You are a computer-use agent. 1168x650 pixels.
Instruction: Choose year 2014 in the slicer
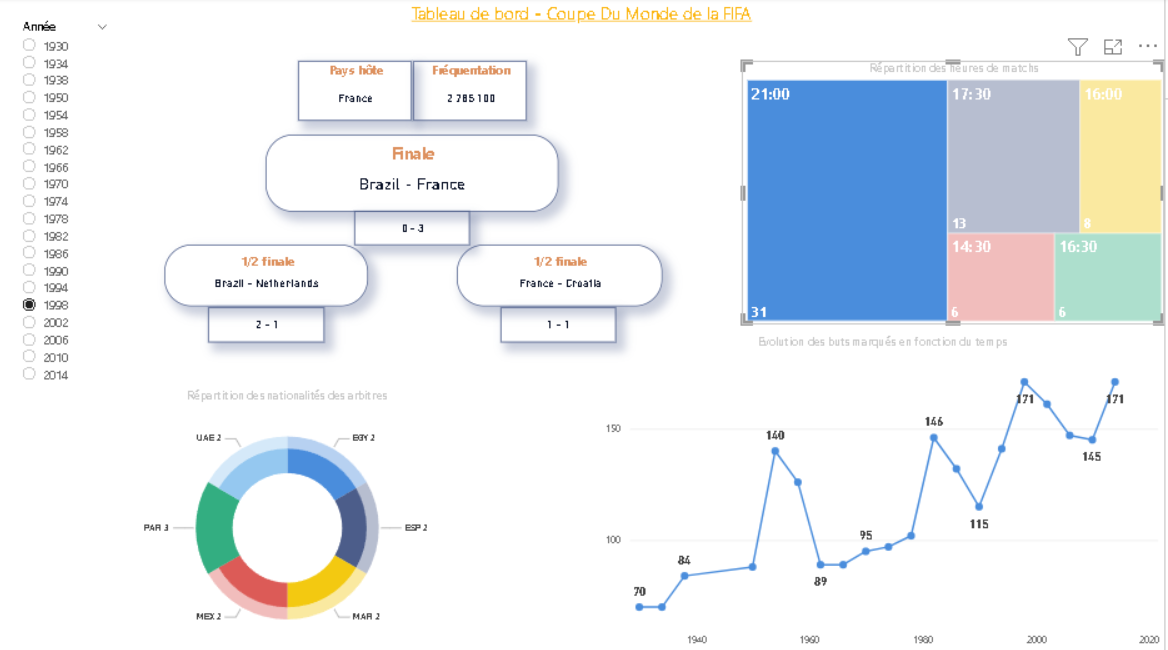(29, 374)
